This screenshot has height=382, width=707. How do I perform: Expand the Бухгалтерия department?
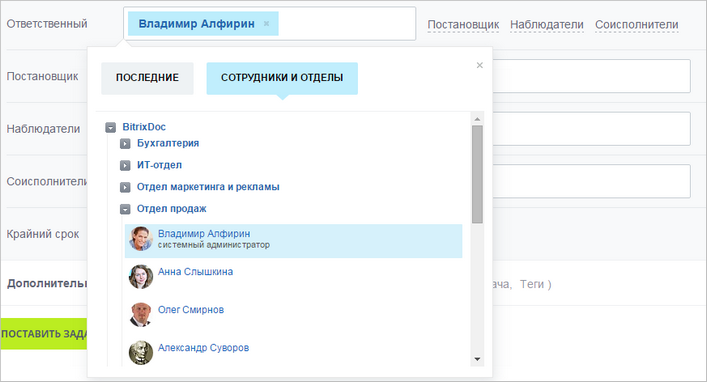tap(125, 144)
